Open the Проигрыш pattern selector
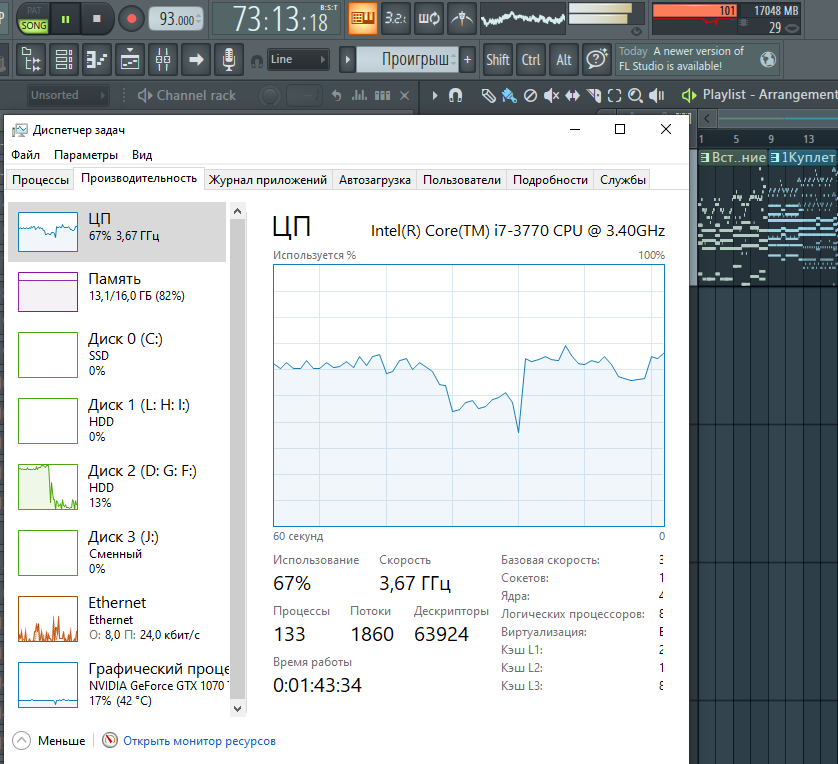 408,59
